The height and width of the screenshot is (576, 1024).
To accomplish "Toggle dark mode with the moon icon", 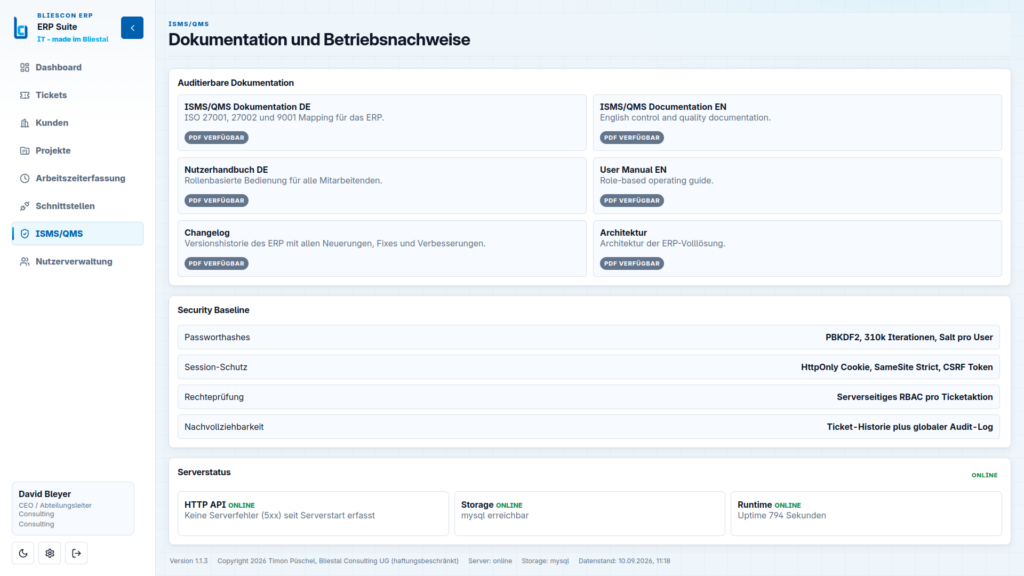I will [23, 553].
